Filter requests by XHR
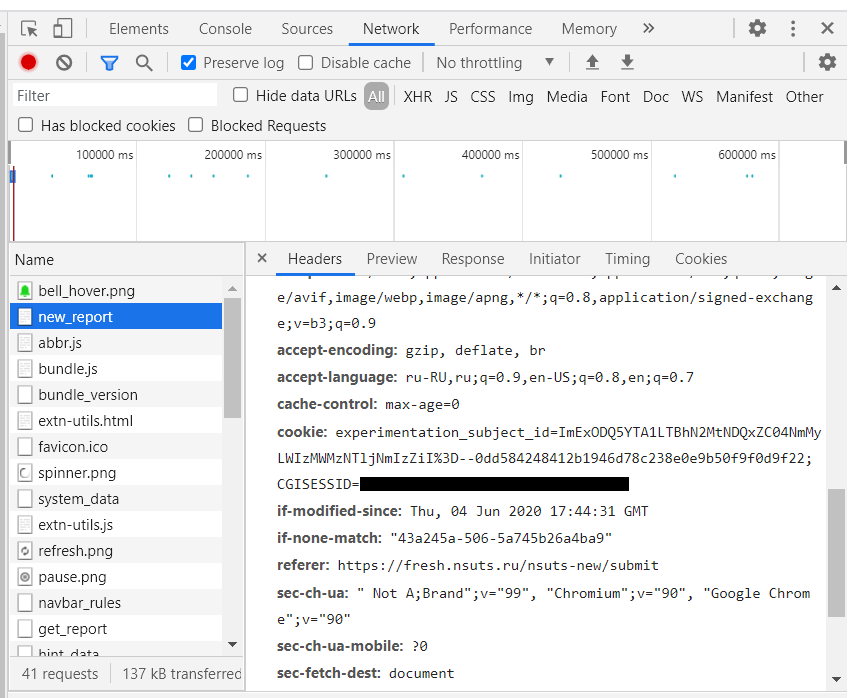Image resolution: width=851 pixels, height=698 pixels. [417, 97]
